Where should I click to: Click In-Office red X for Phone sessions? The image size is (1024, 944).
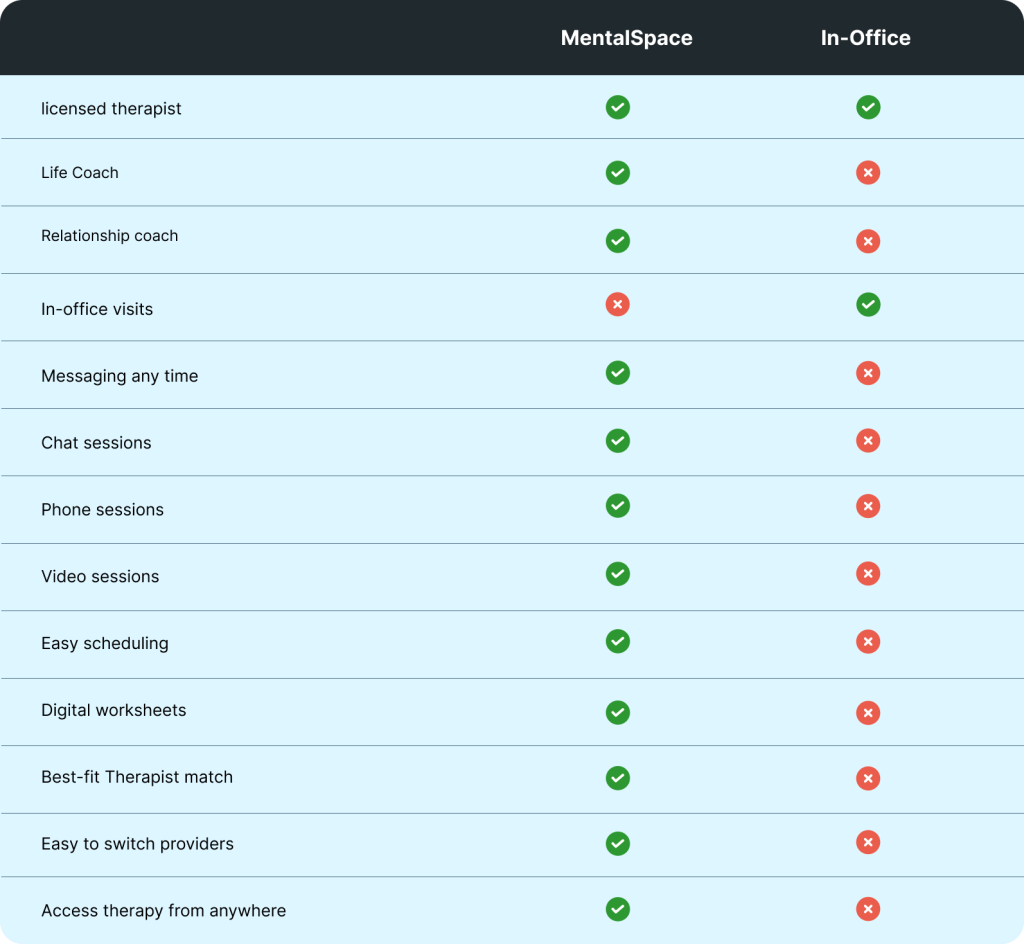(868, 507)
